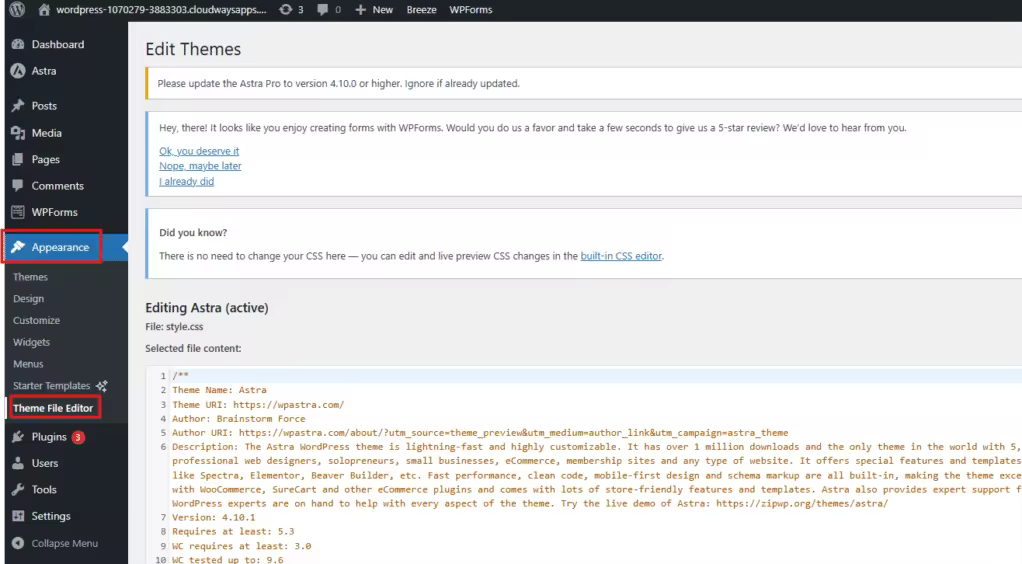Click 'WC requires at least: 3.0' line
1022x564 pixels.
(x=241, y=546)
